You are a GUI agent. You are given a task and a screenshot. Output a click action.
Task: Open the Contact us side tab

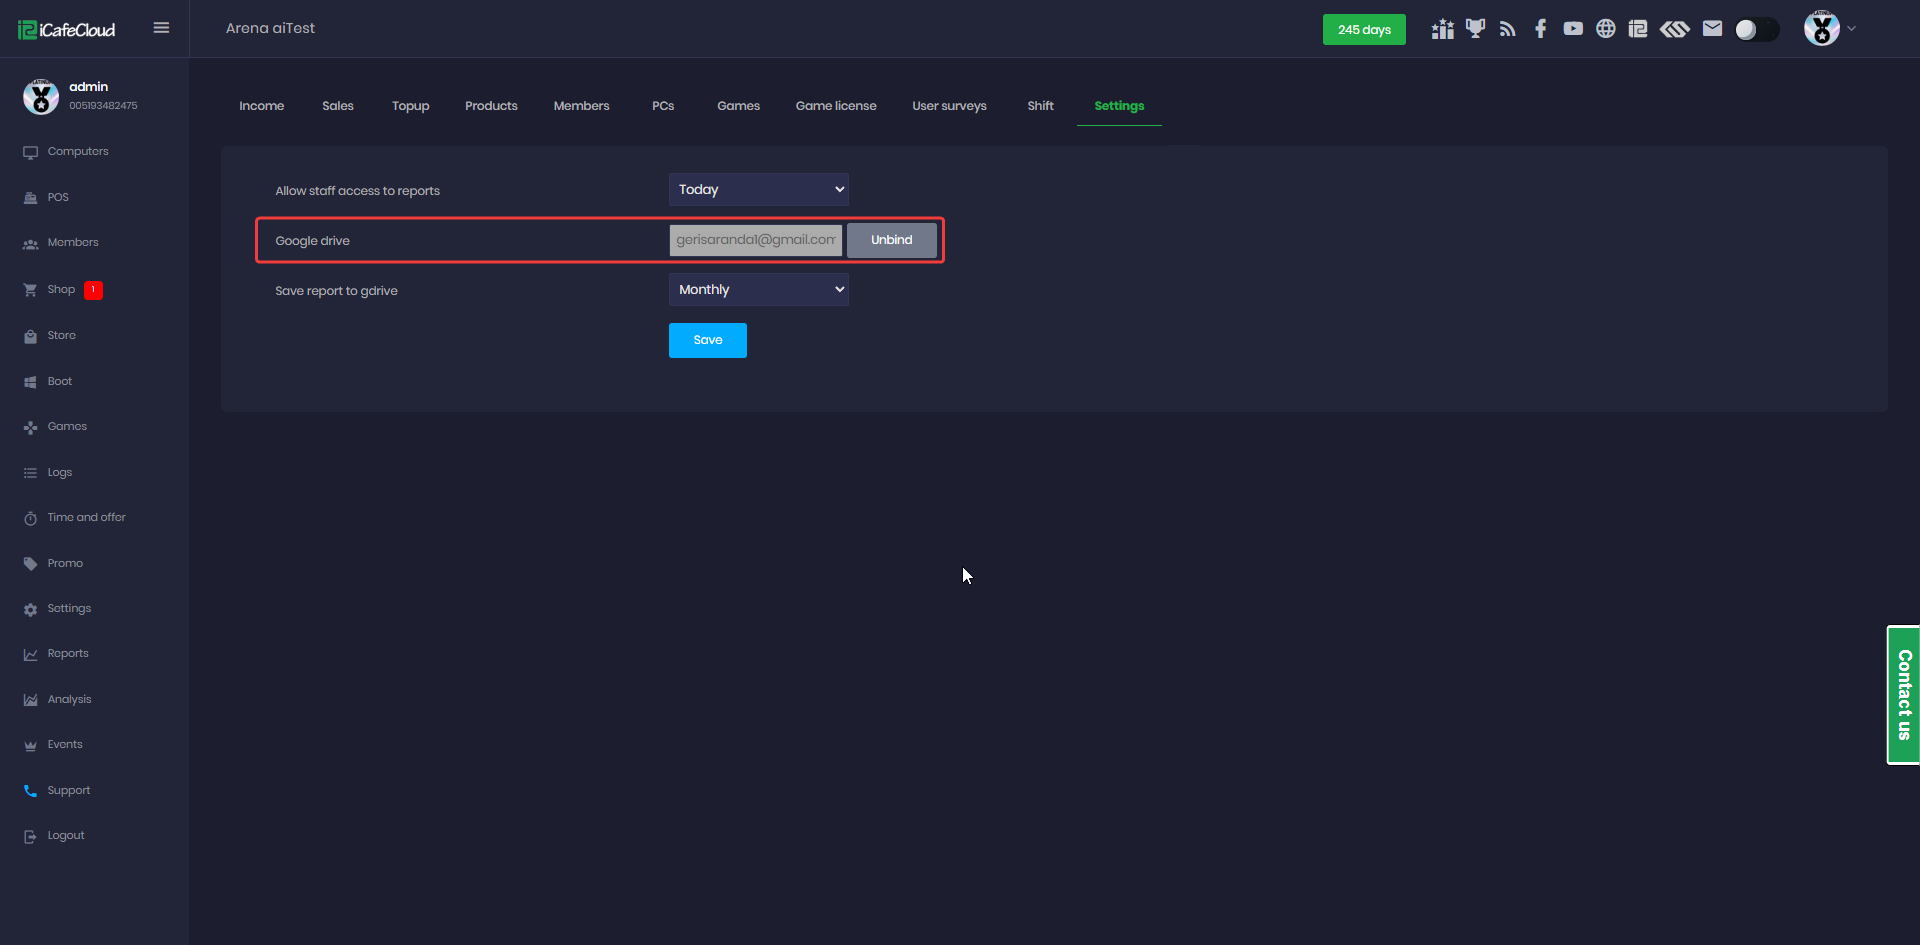(x=1903, y=695)
